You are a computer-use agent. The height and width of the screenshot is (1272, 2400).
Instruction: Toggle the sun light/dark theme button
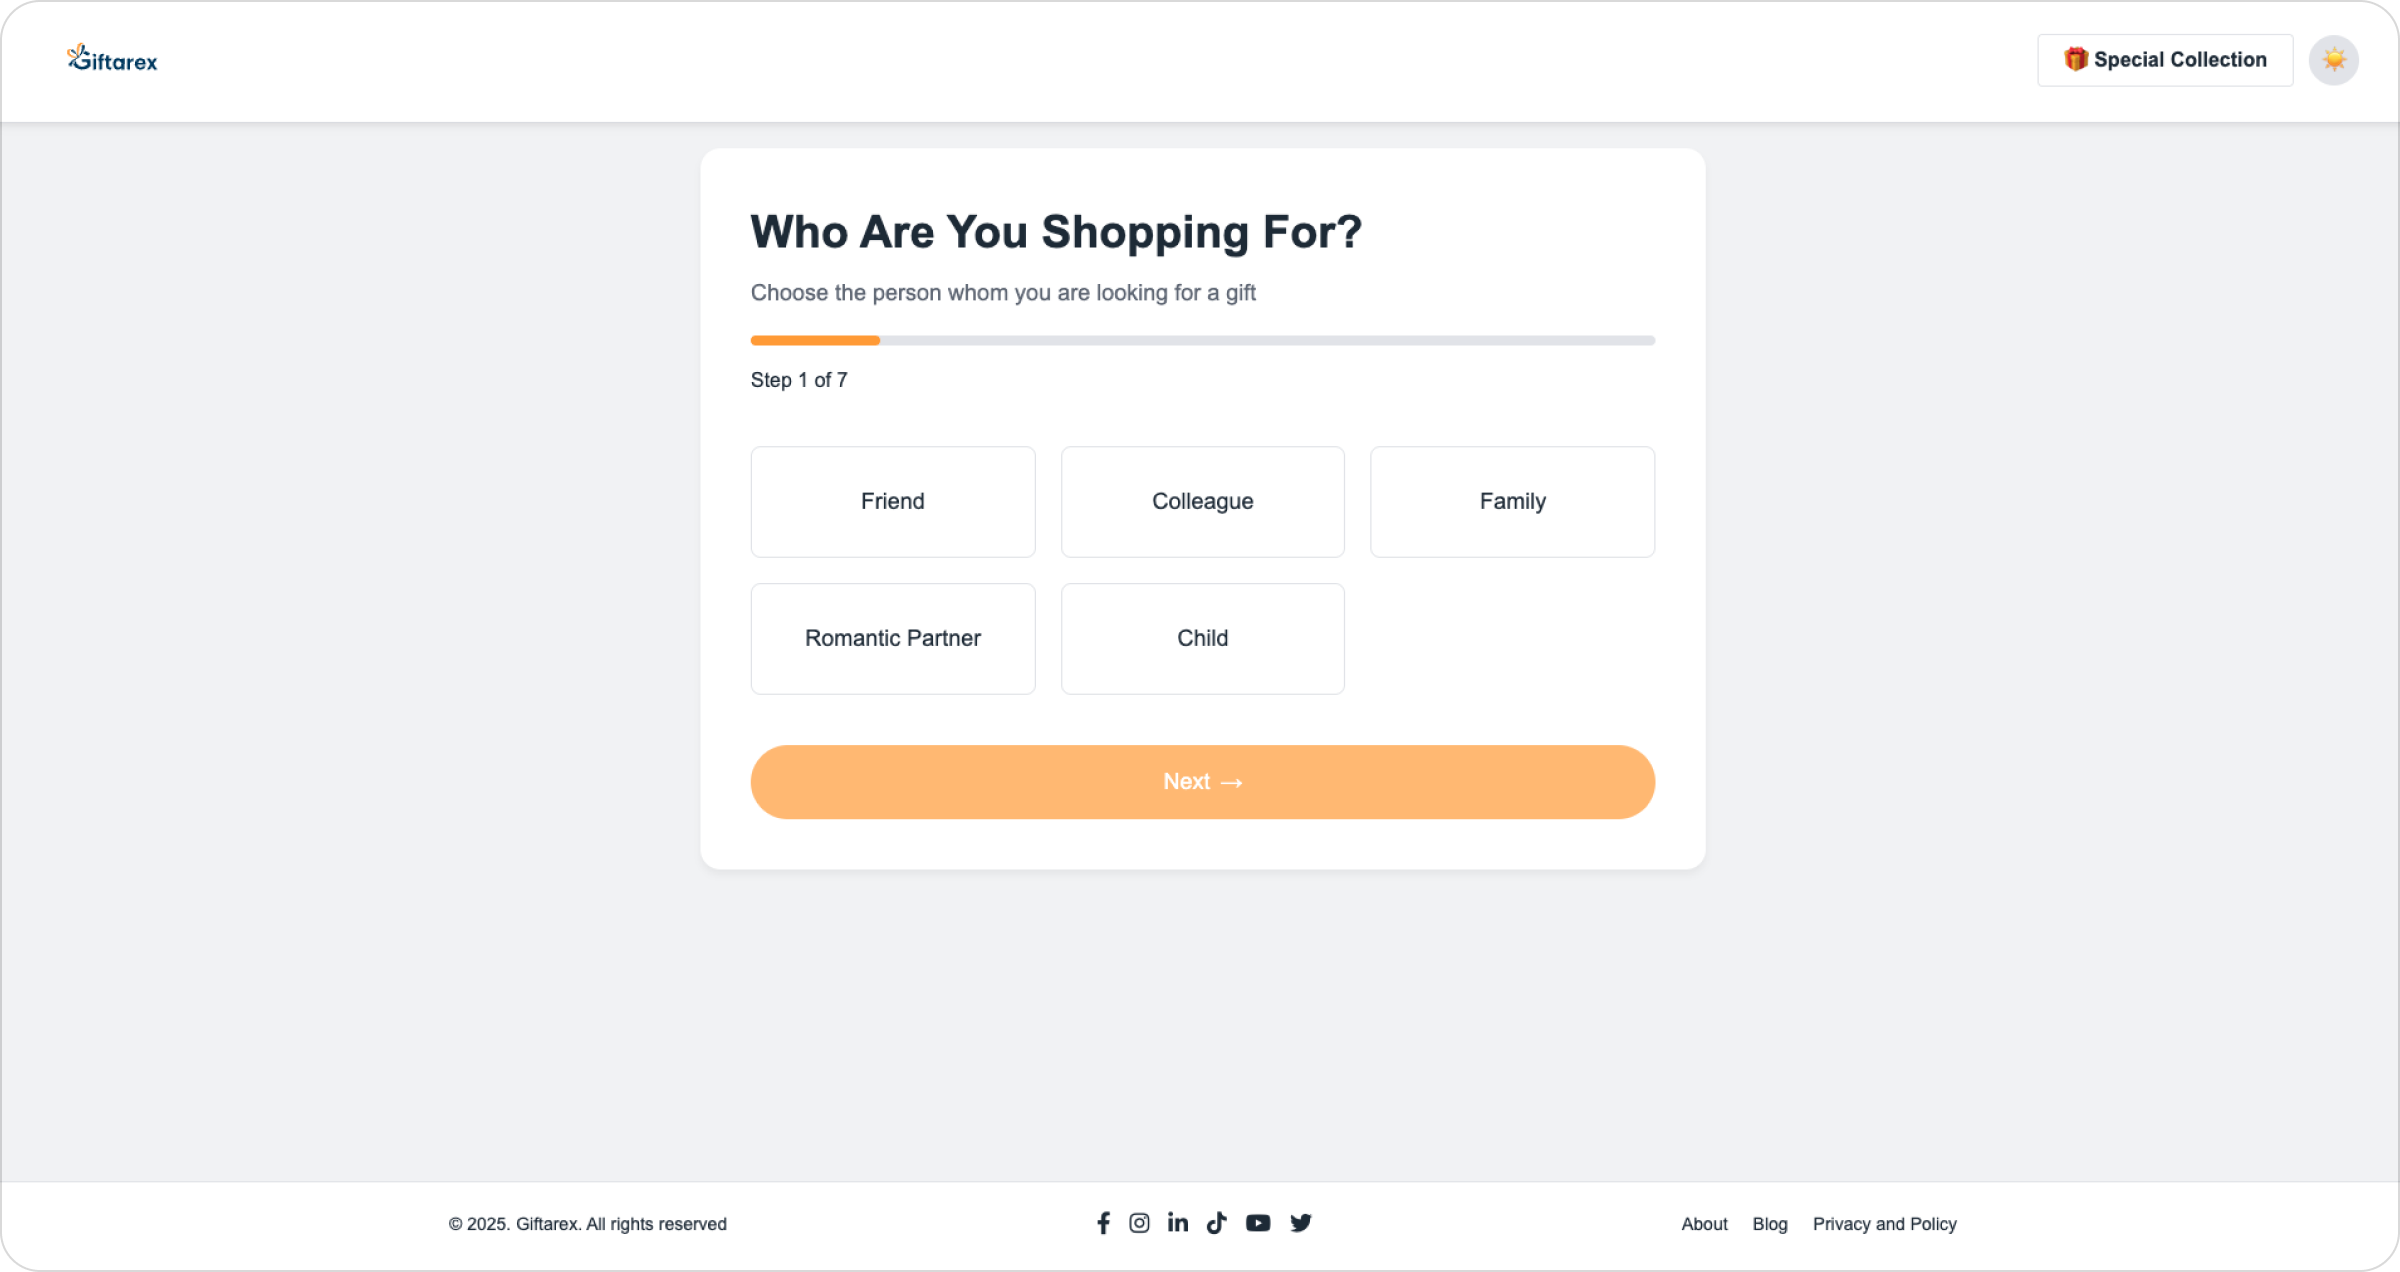[x=2333, y=60]
